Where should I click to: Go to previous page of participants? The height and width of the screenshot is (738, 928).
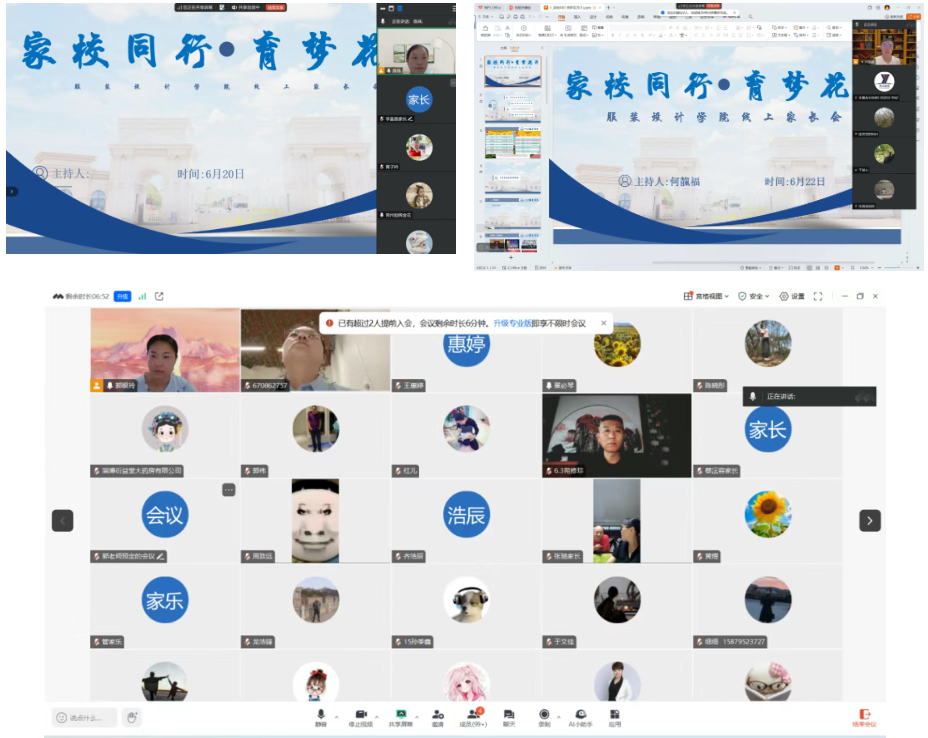point(63,520)
